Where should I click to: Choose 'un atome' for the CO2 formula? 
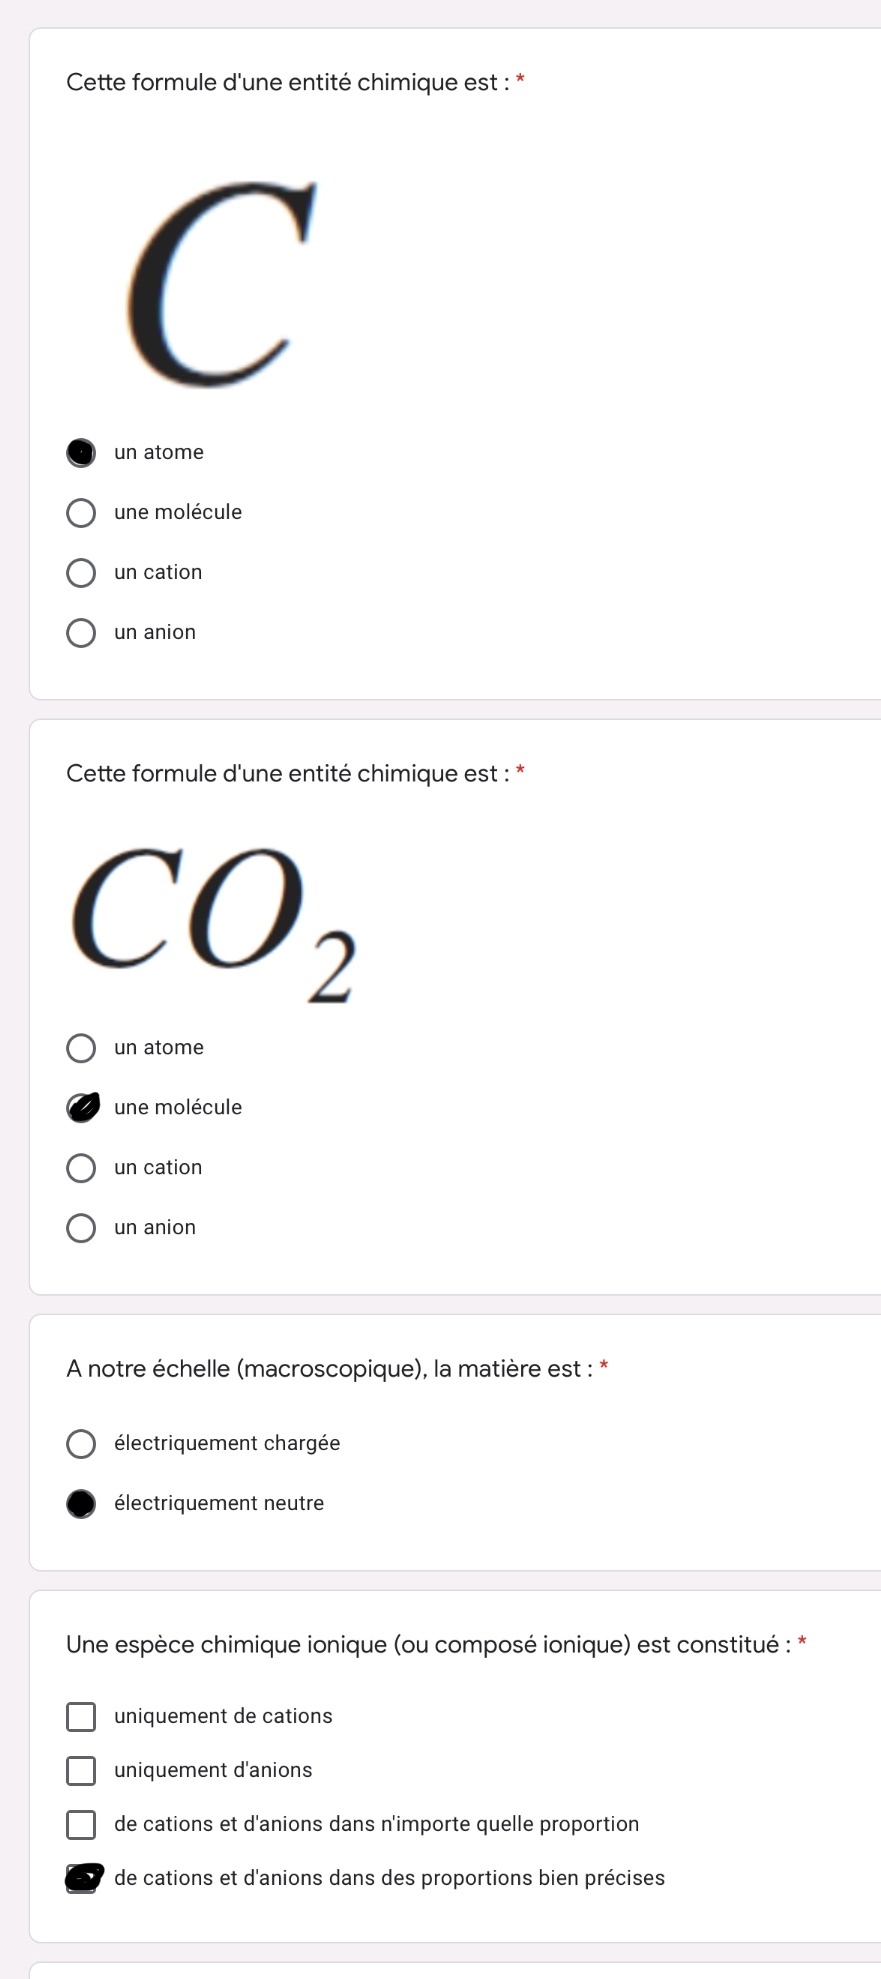[x=81, y=1048]
